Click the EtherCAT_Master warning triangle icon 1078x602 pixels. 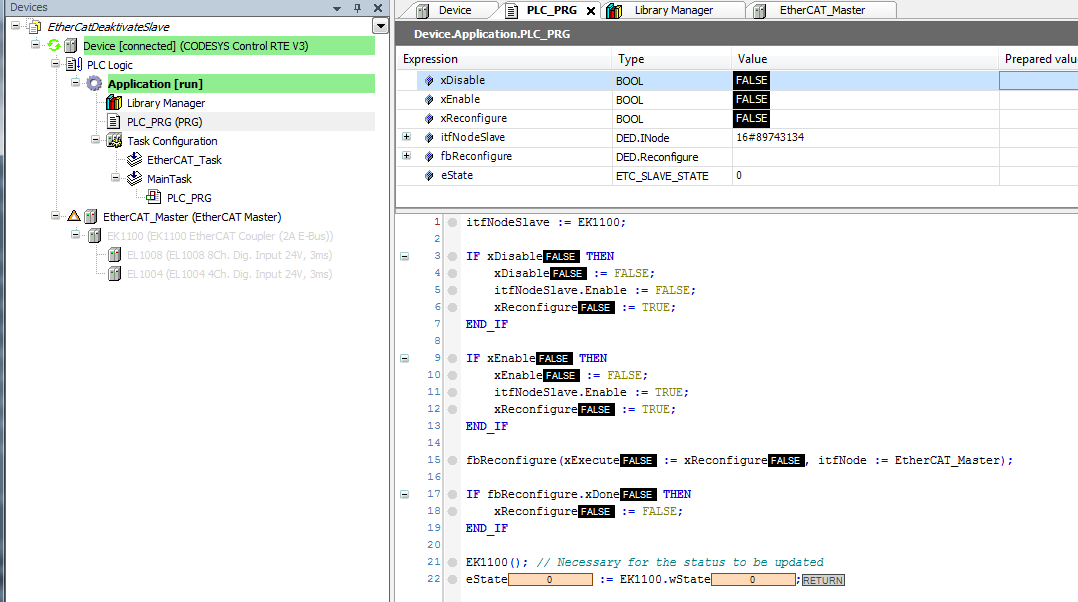click(73, 217)
